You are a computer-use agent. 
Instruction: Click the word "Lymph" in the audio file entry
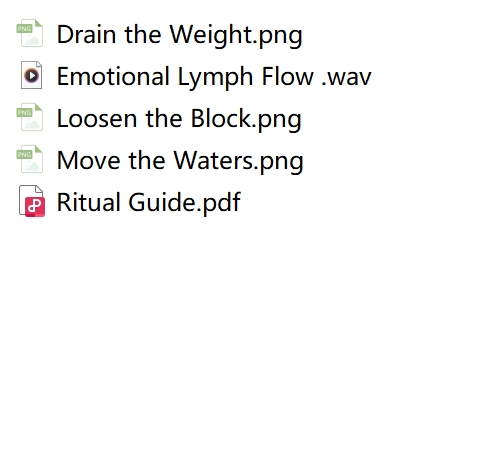click(x=215, y=77)
